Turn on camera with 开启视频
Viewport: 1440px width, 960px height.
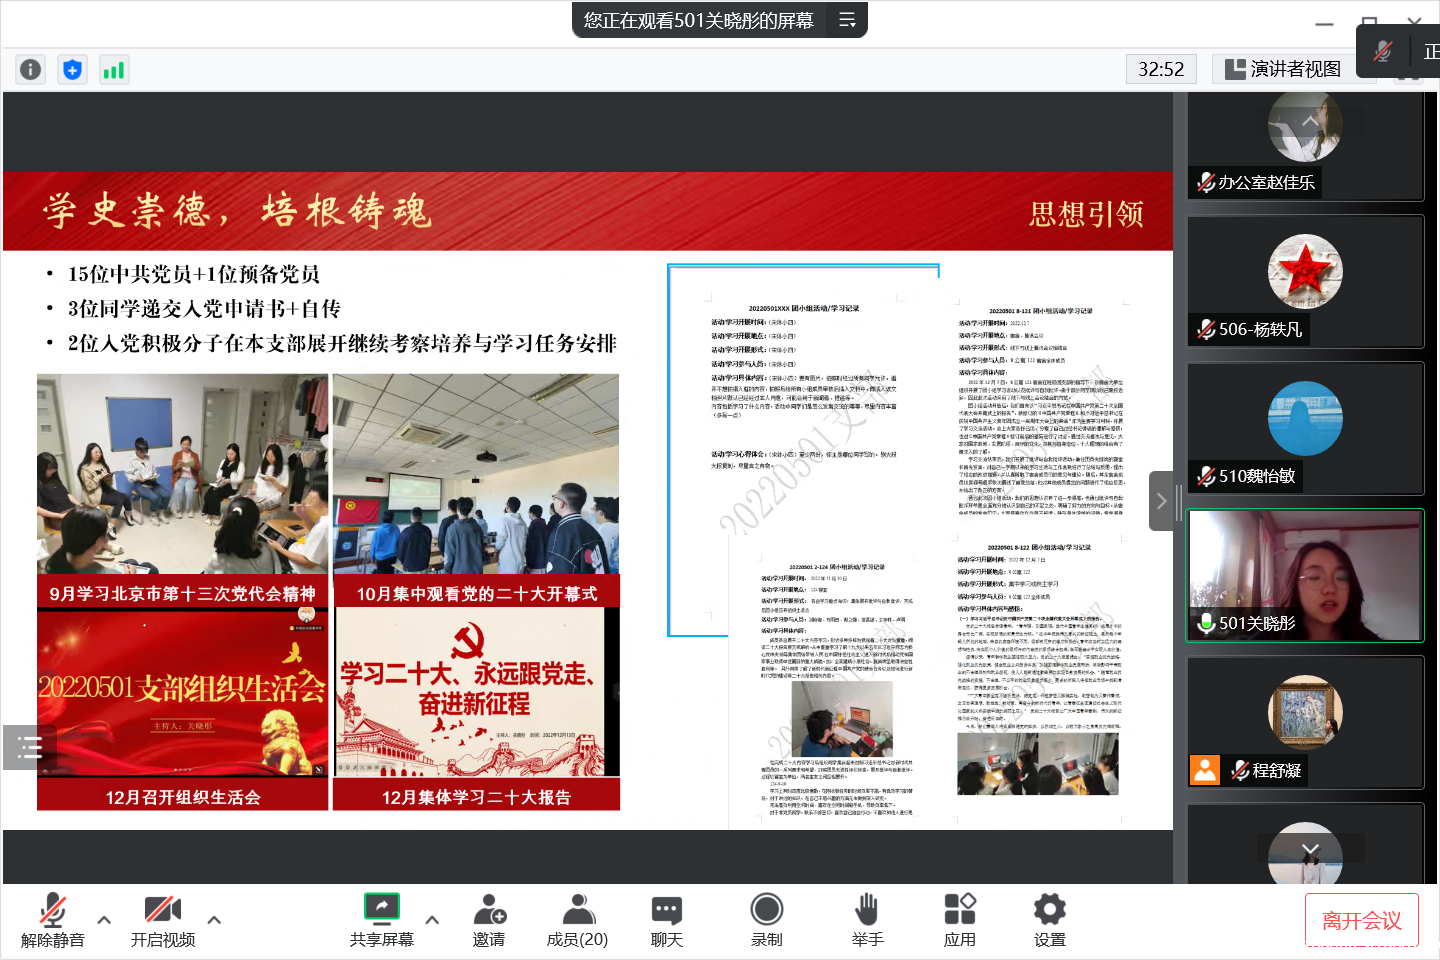(163, 920)
